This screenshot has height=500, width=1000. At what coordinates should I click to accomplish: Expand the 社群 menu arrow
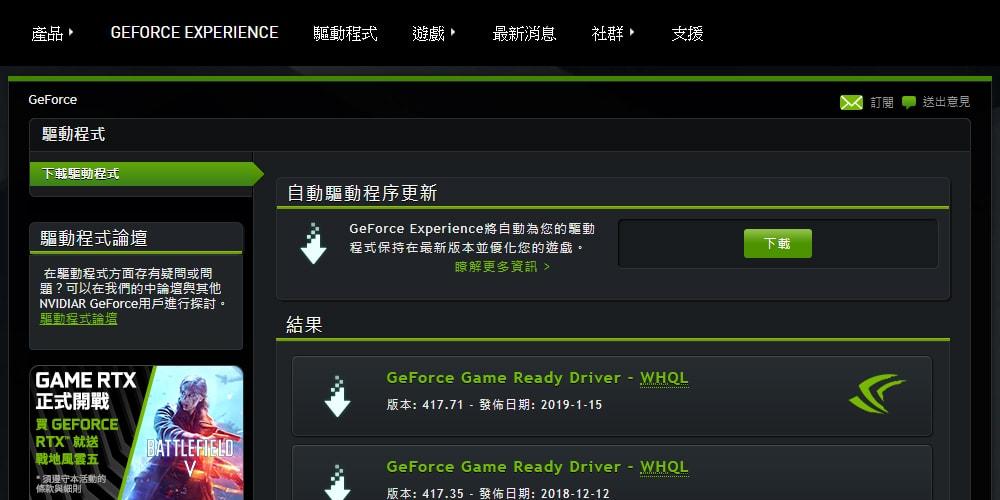631,32
